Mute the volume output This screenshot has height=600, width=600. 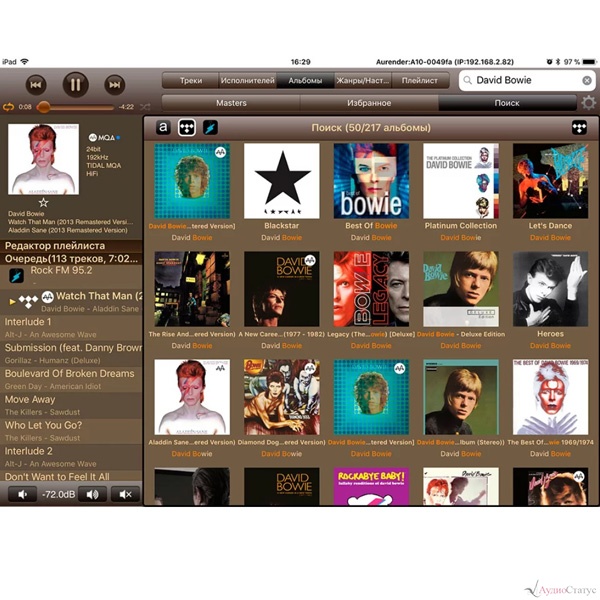coord(125,494)
